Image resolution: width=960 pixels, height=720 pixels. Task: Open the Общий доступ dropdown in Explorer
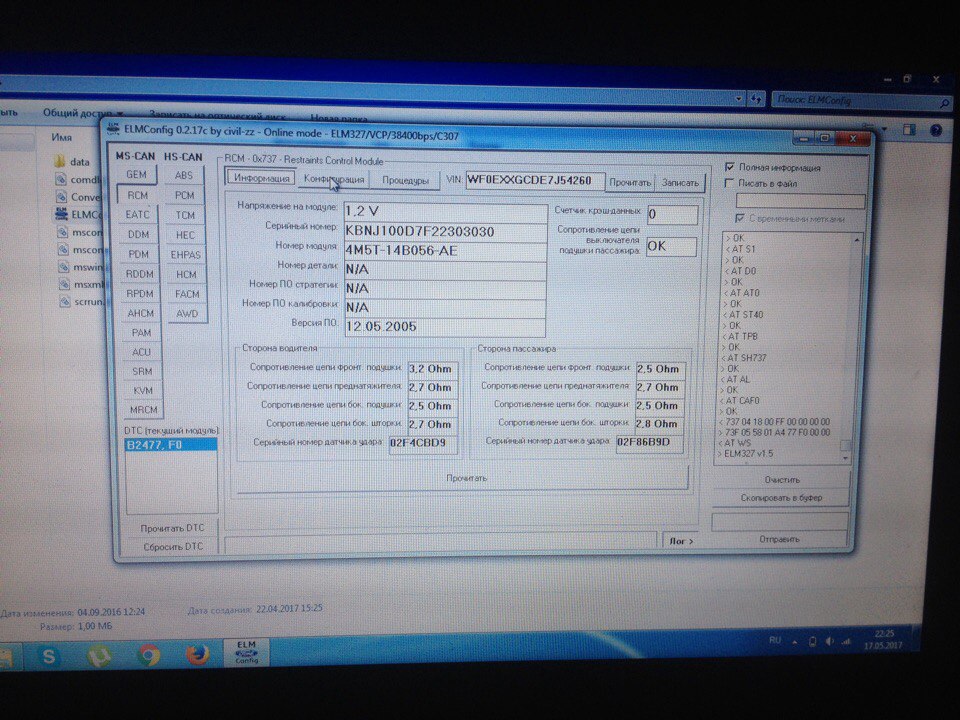83,113
